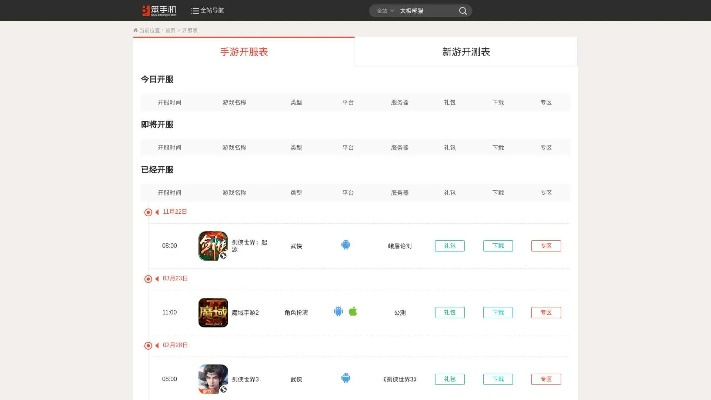The image size is (711, 400).
Task: Open the 剑侠世界3 game thumbnail
Action: [213, 379]
